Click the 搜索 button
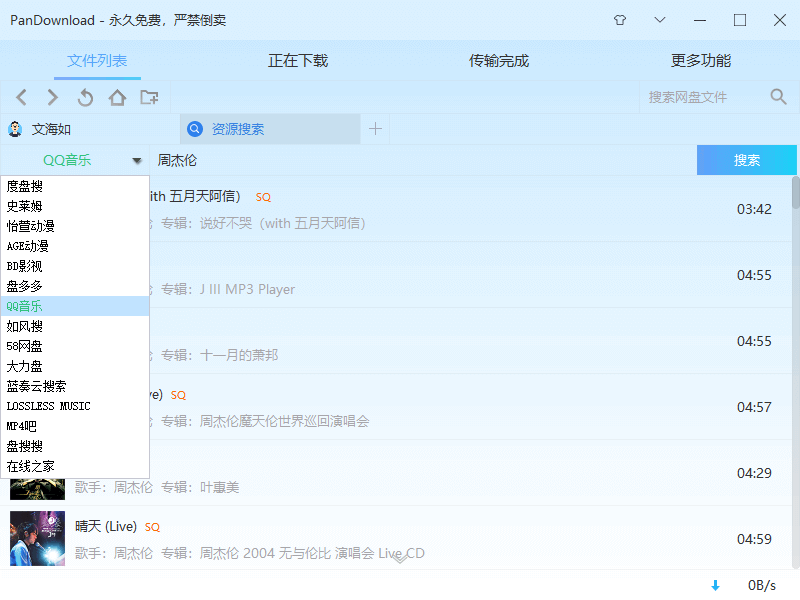800x600 pixels. [x=746, y=160]
